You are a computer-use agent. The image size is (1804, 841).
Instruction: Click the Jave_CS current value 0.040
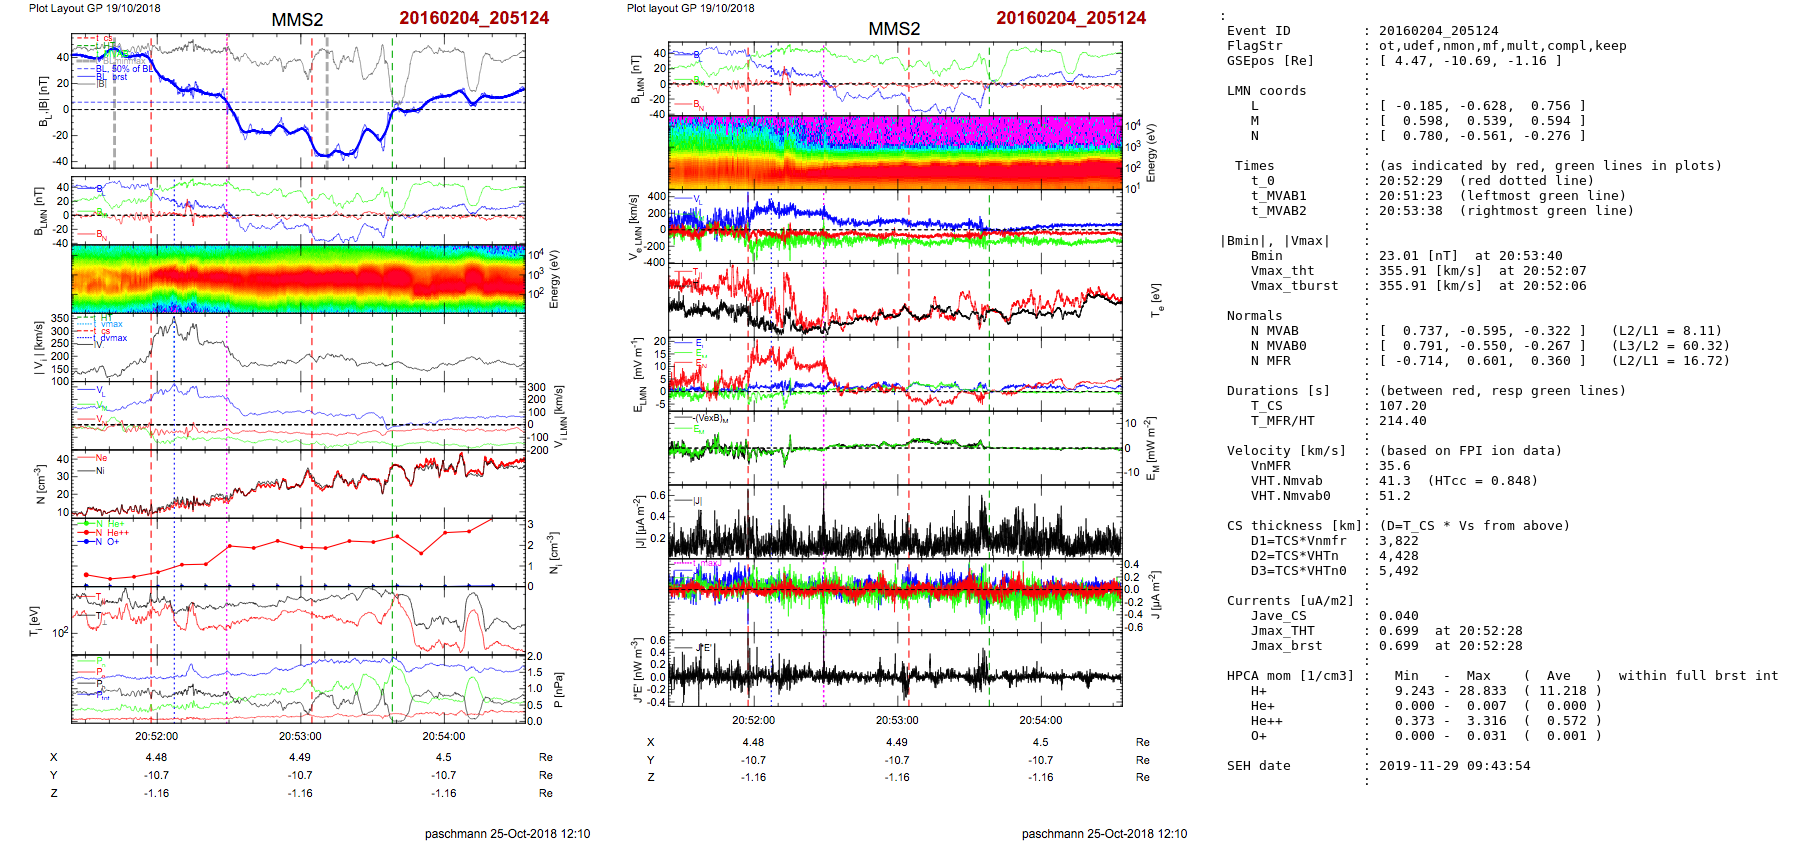point(1398,616)
